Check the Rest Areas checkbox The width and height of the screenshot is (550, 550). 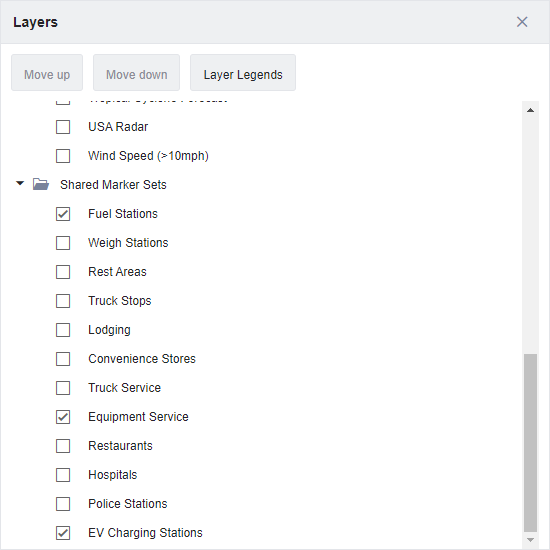[63, 272]
